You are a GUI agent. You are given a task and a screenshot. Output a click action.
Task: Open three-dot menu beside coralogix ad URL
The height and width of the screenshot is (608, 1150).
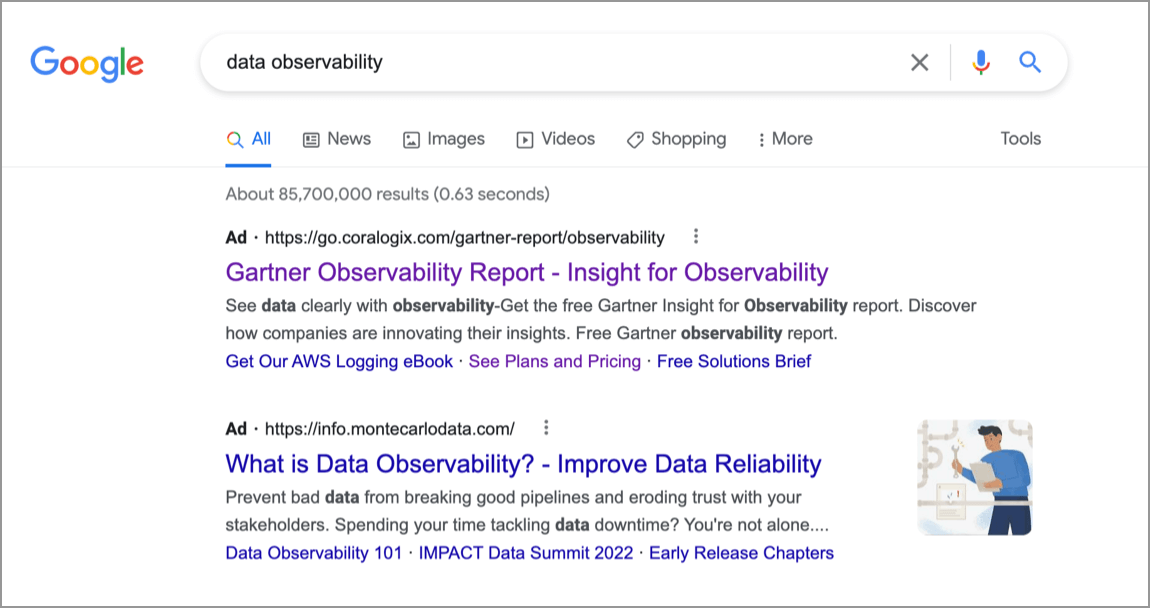click(695, 237)
